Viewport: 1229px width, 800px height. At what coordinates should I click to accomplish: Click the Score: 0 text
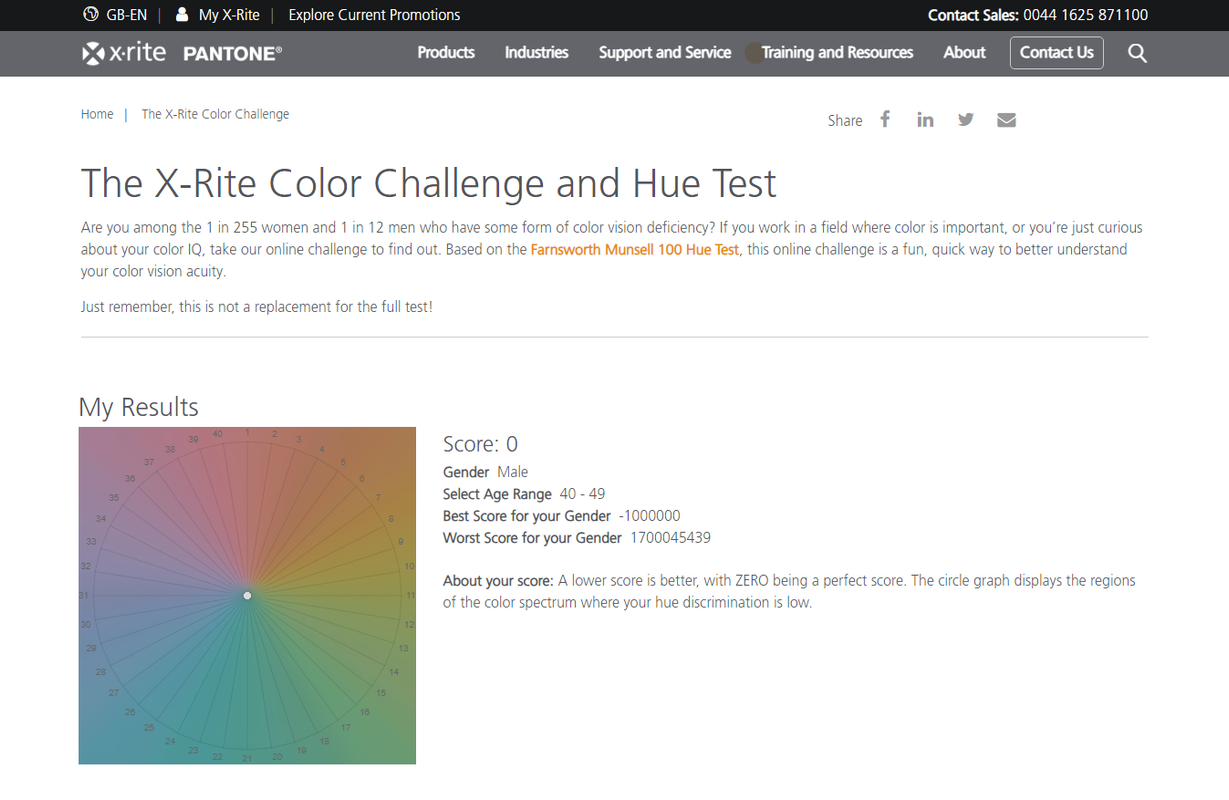tap(480, 444)
